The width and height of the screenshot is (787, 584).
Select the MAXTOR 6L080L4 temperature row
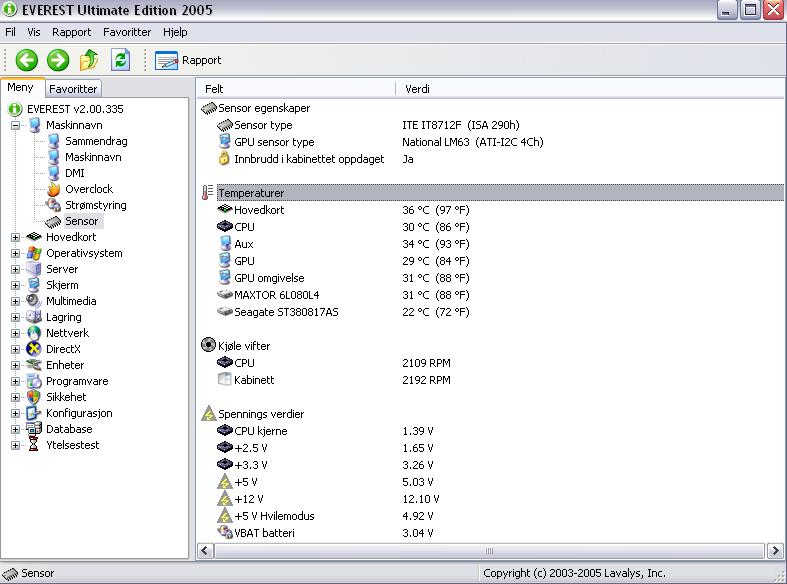coord(492,295)
